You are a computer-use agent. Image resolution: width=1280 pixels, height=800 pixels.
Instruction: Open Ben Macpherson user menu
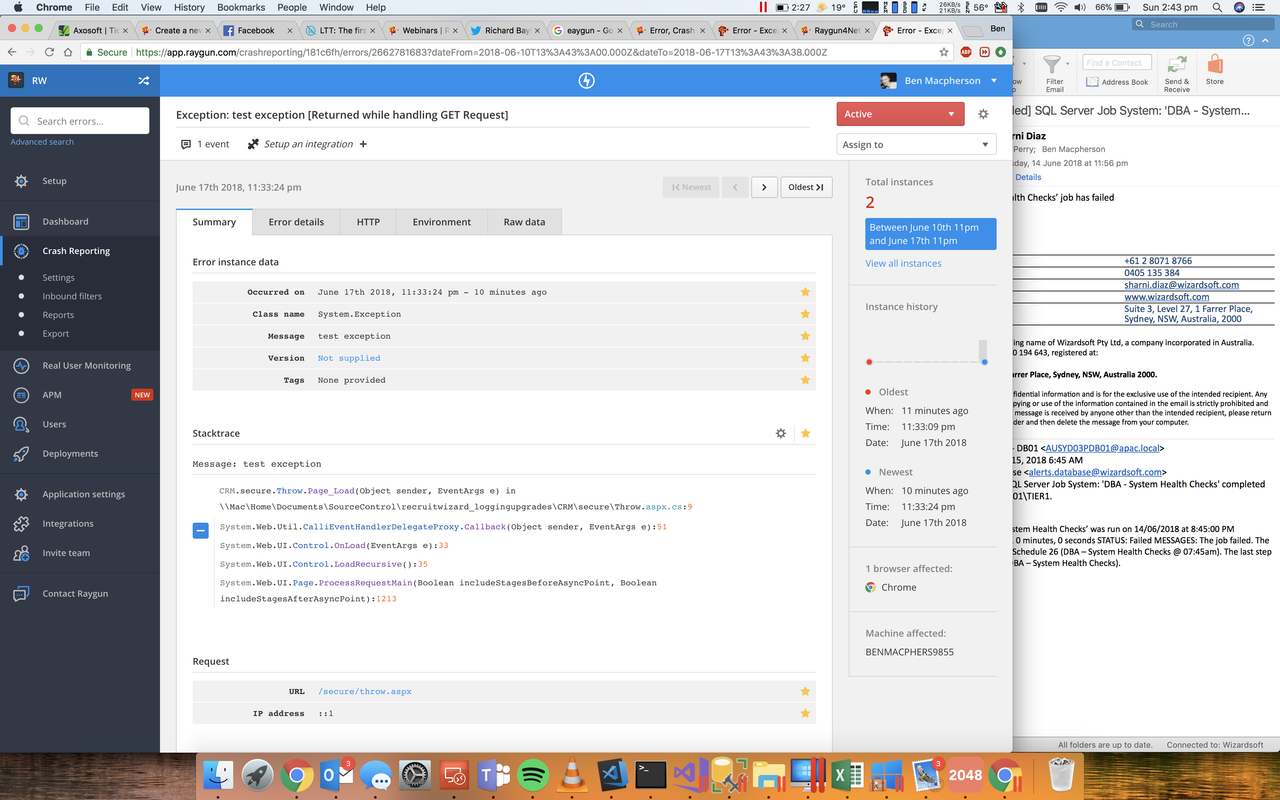coord(939,80)
